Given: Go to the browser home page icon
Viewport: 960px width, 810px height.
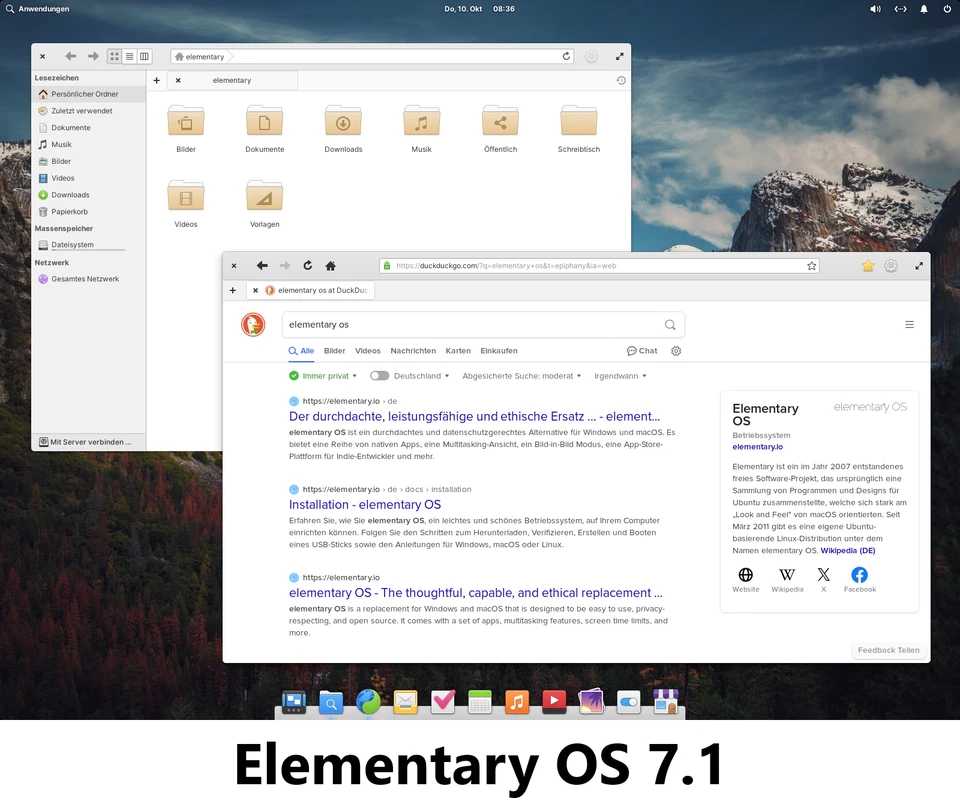Looking at the screenshot, I should (x=330, y=266).
